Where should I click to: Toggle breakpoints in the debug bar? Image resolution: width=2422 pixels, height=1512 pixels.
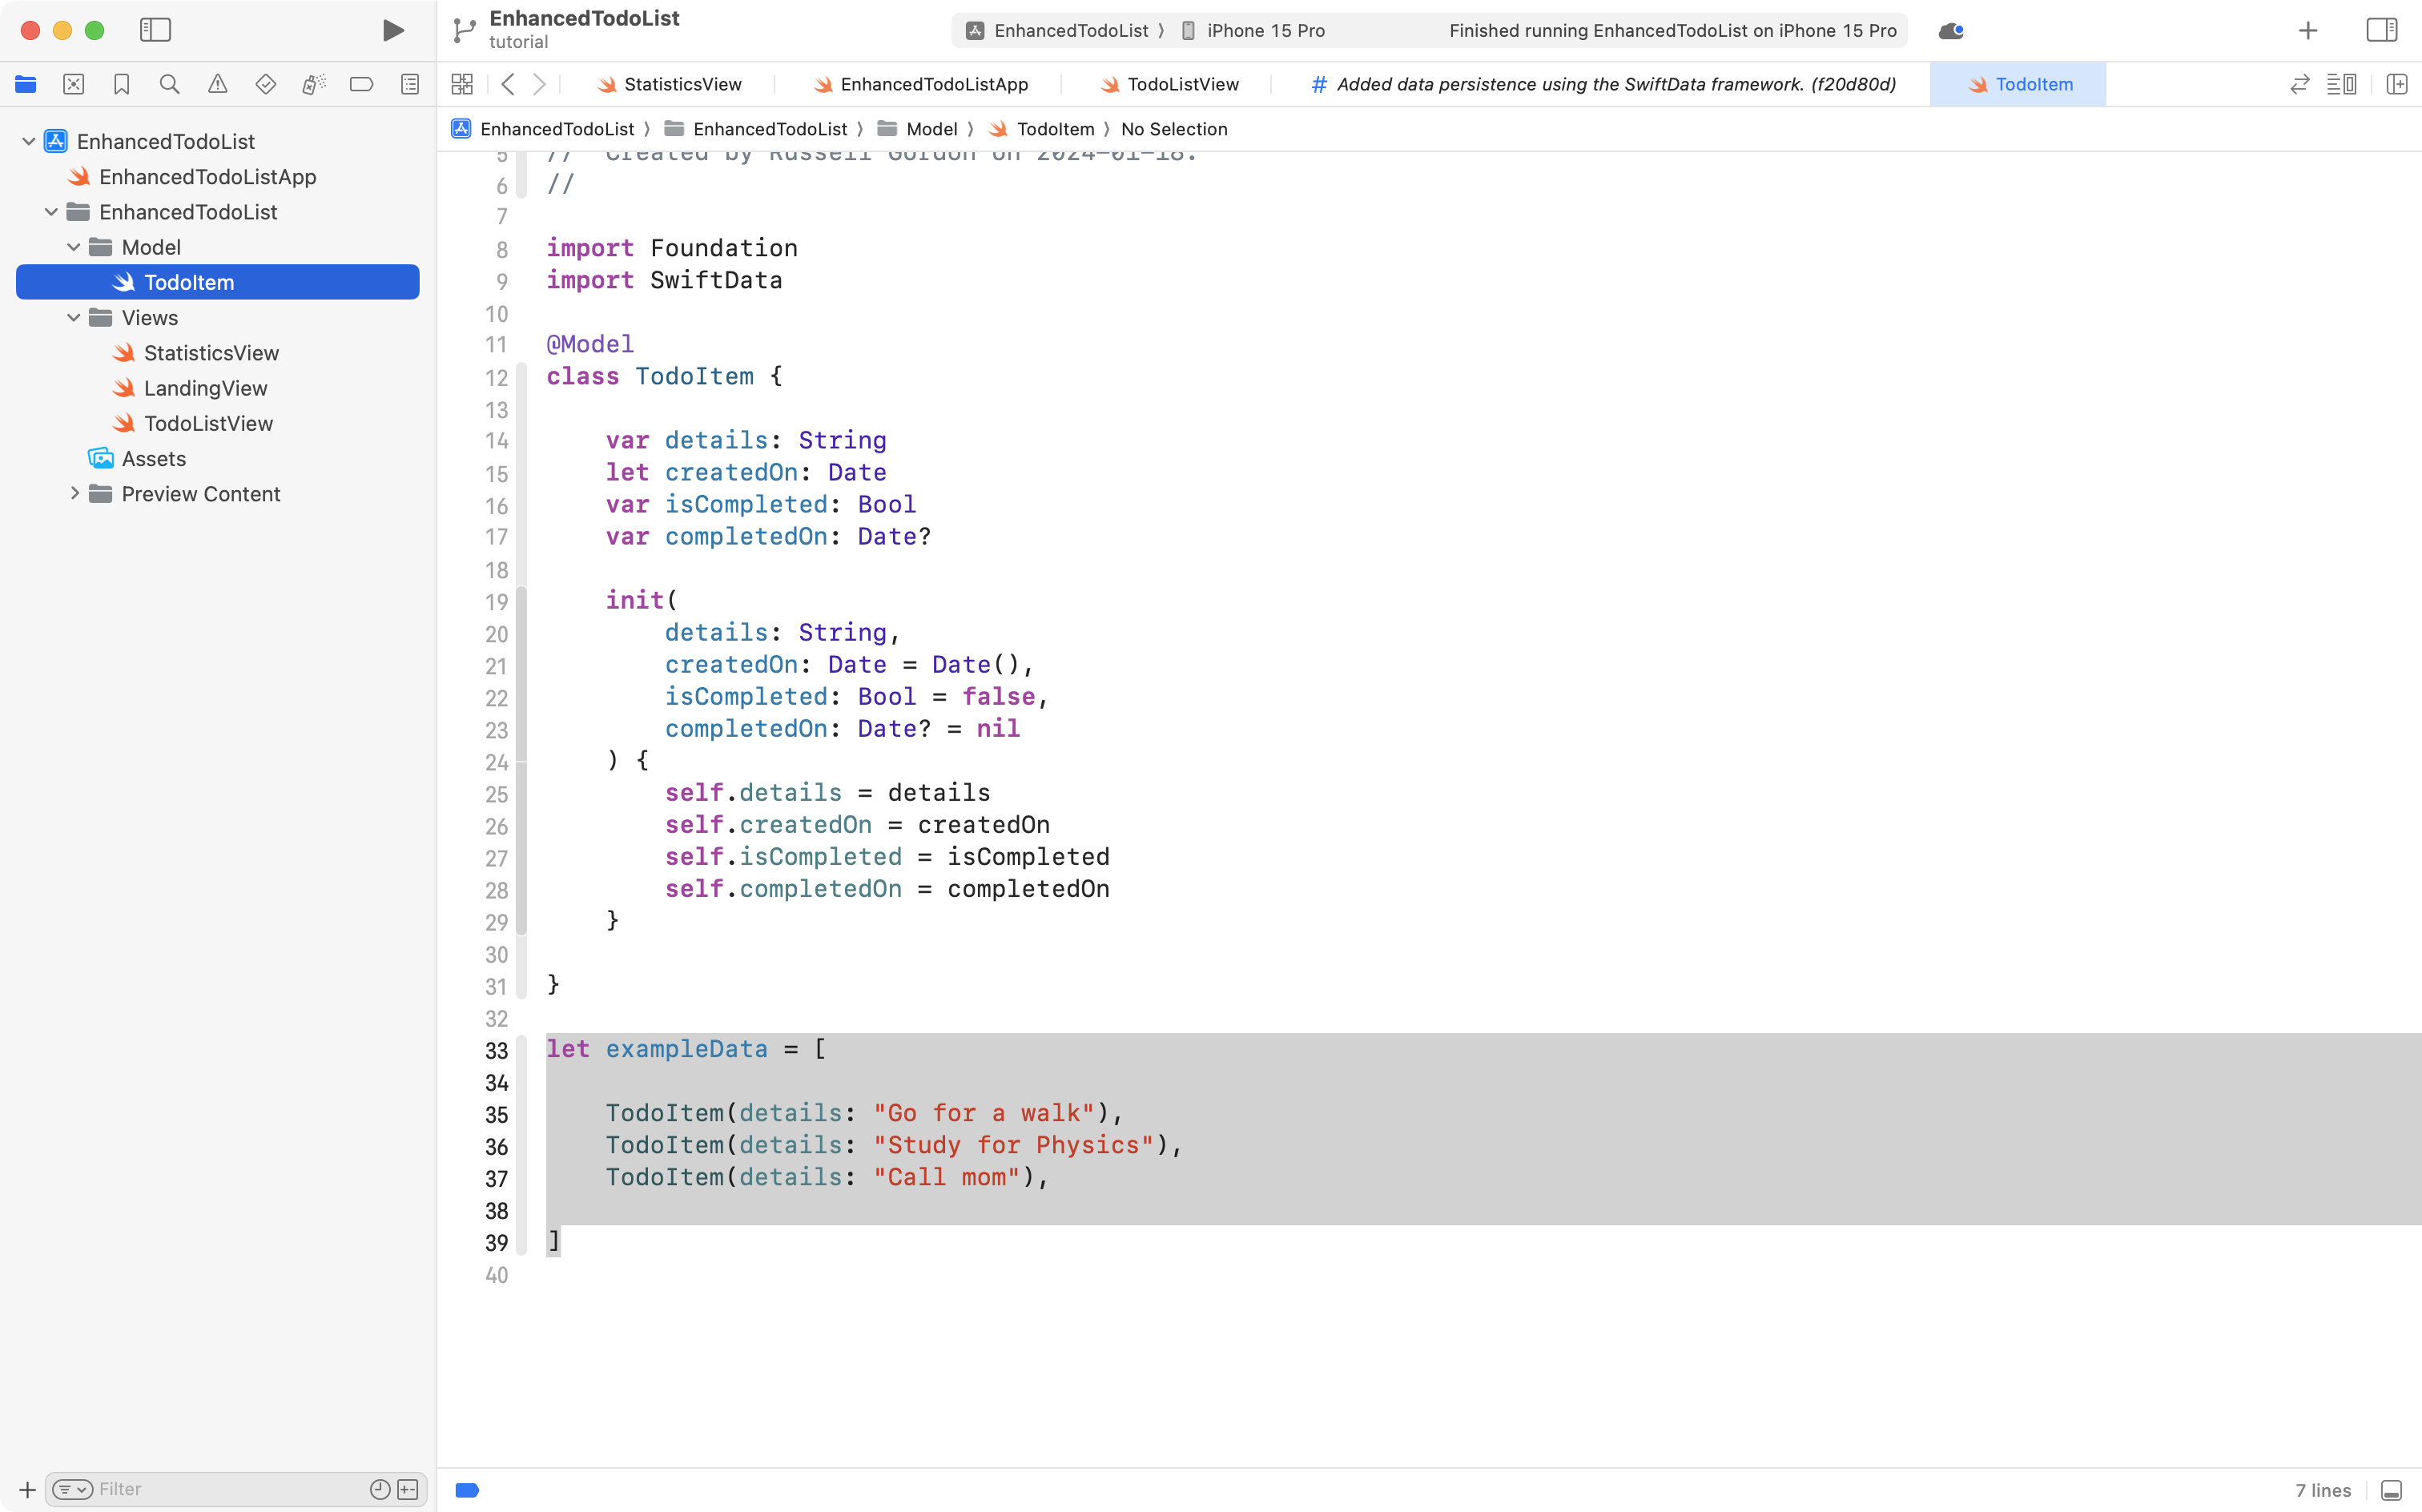(467, 1489)
